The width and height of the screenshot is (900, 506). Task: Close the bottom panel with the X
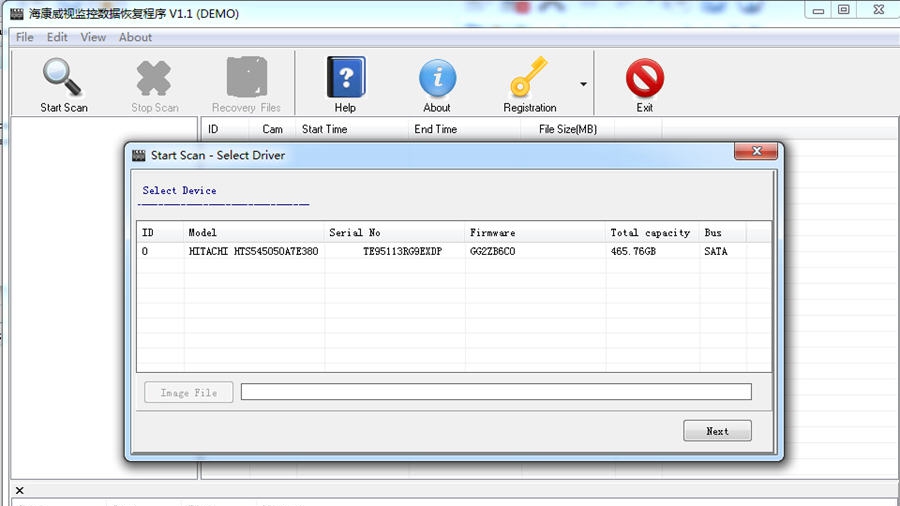(x=20, y=491)
